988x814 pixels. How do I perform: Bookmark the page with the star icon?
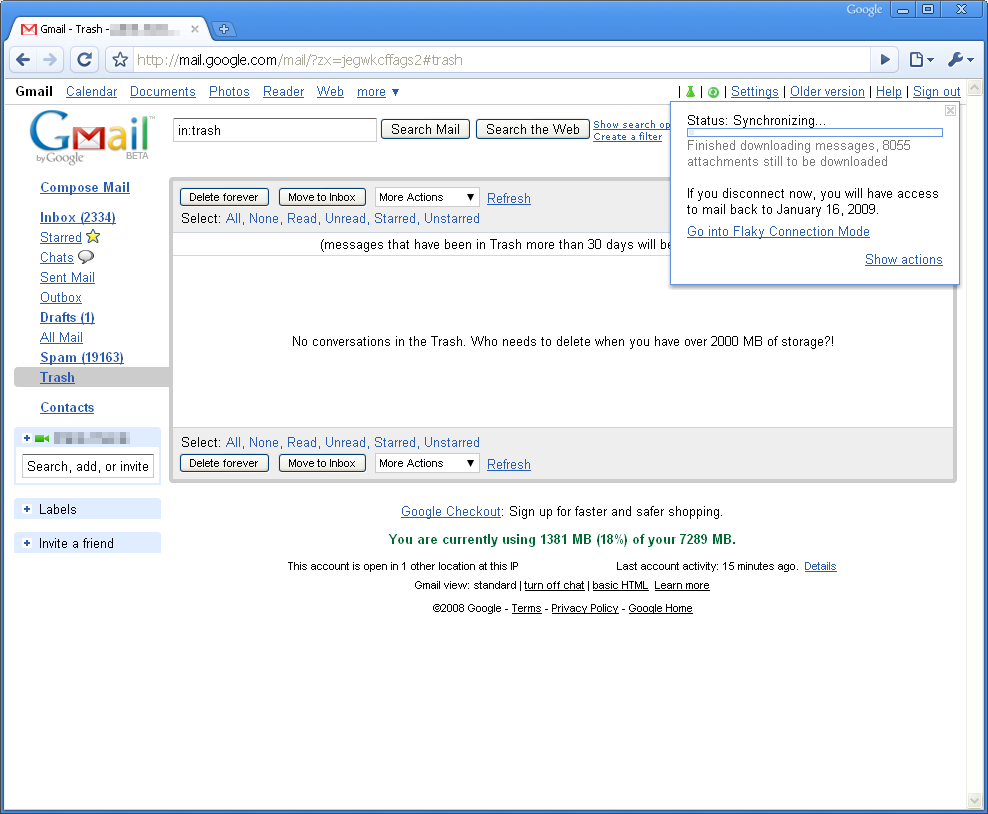[120, 60]
